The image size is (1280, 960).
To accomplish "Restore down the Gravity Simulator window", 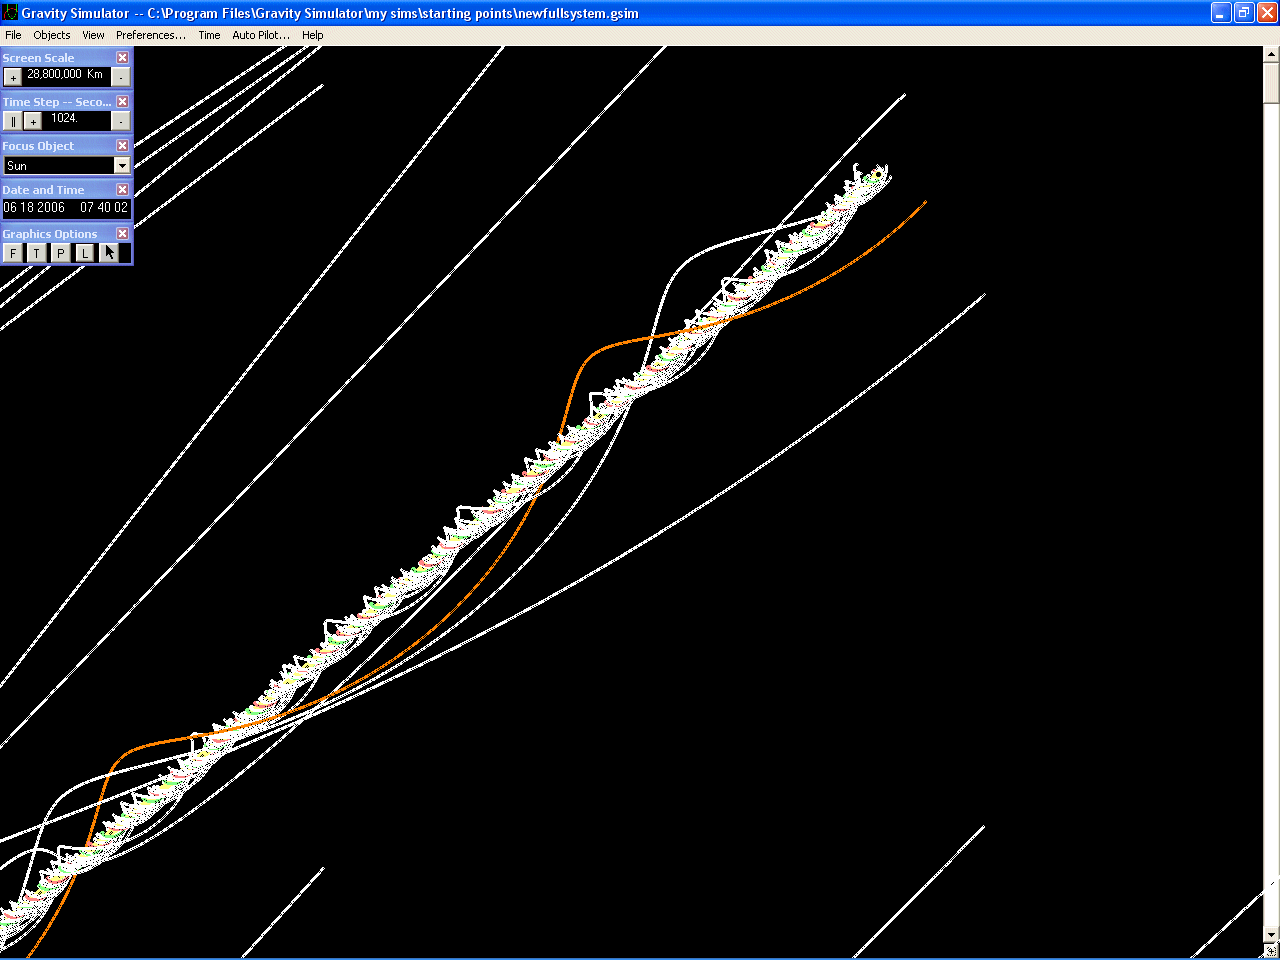I will 1244,13.
